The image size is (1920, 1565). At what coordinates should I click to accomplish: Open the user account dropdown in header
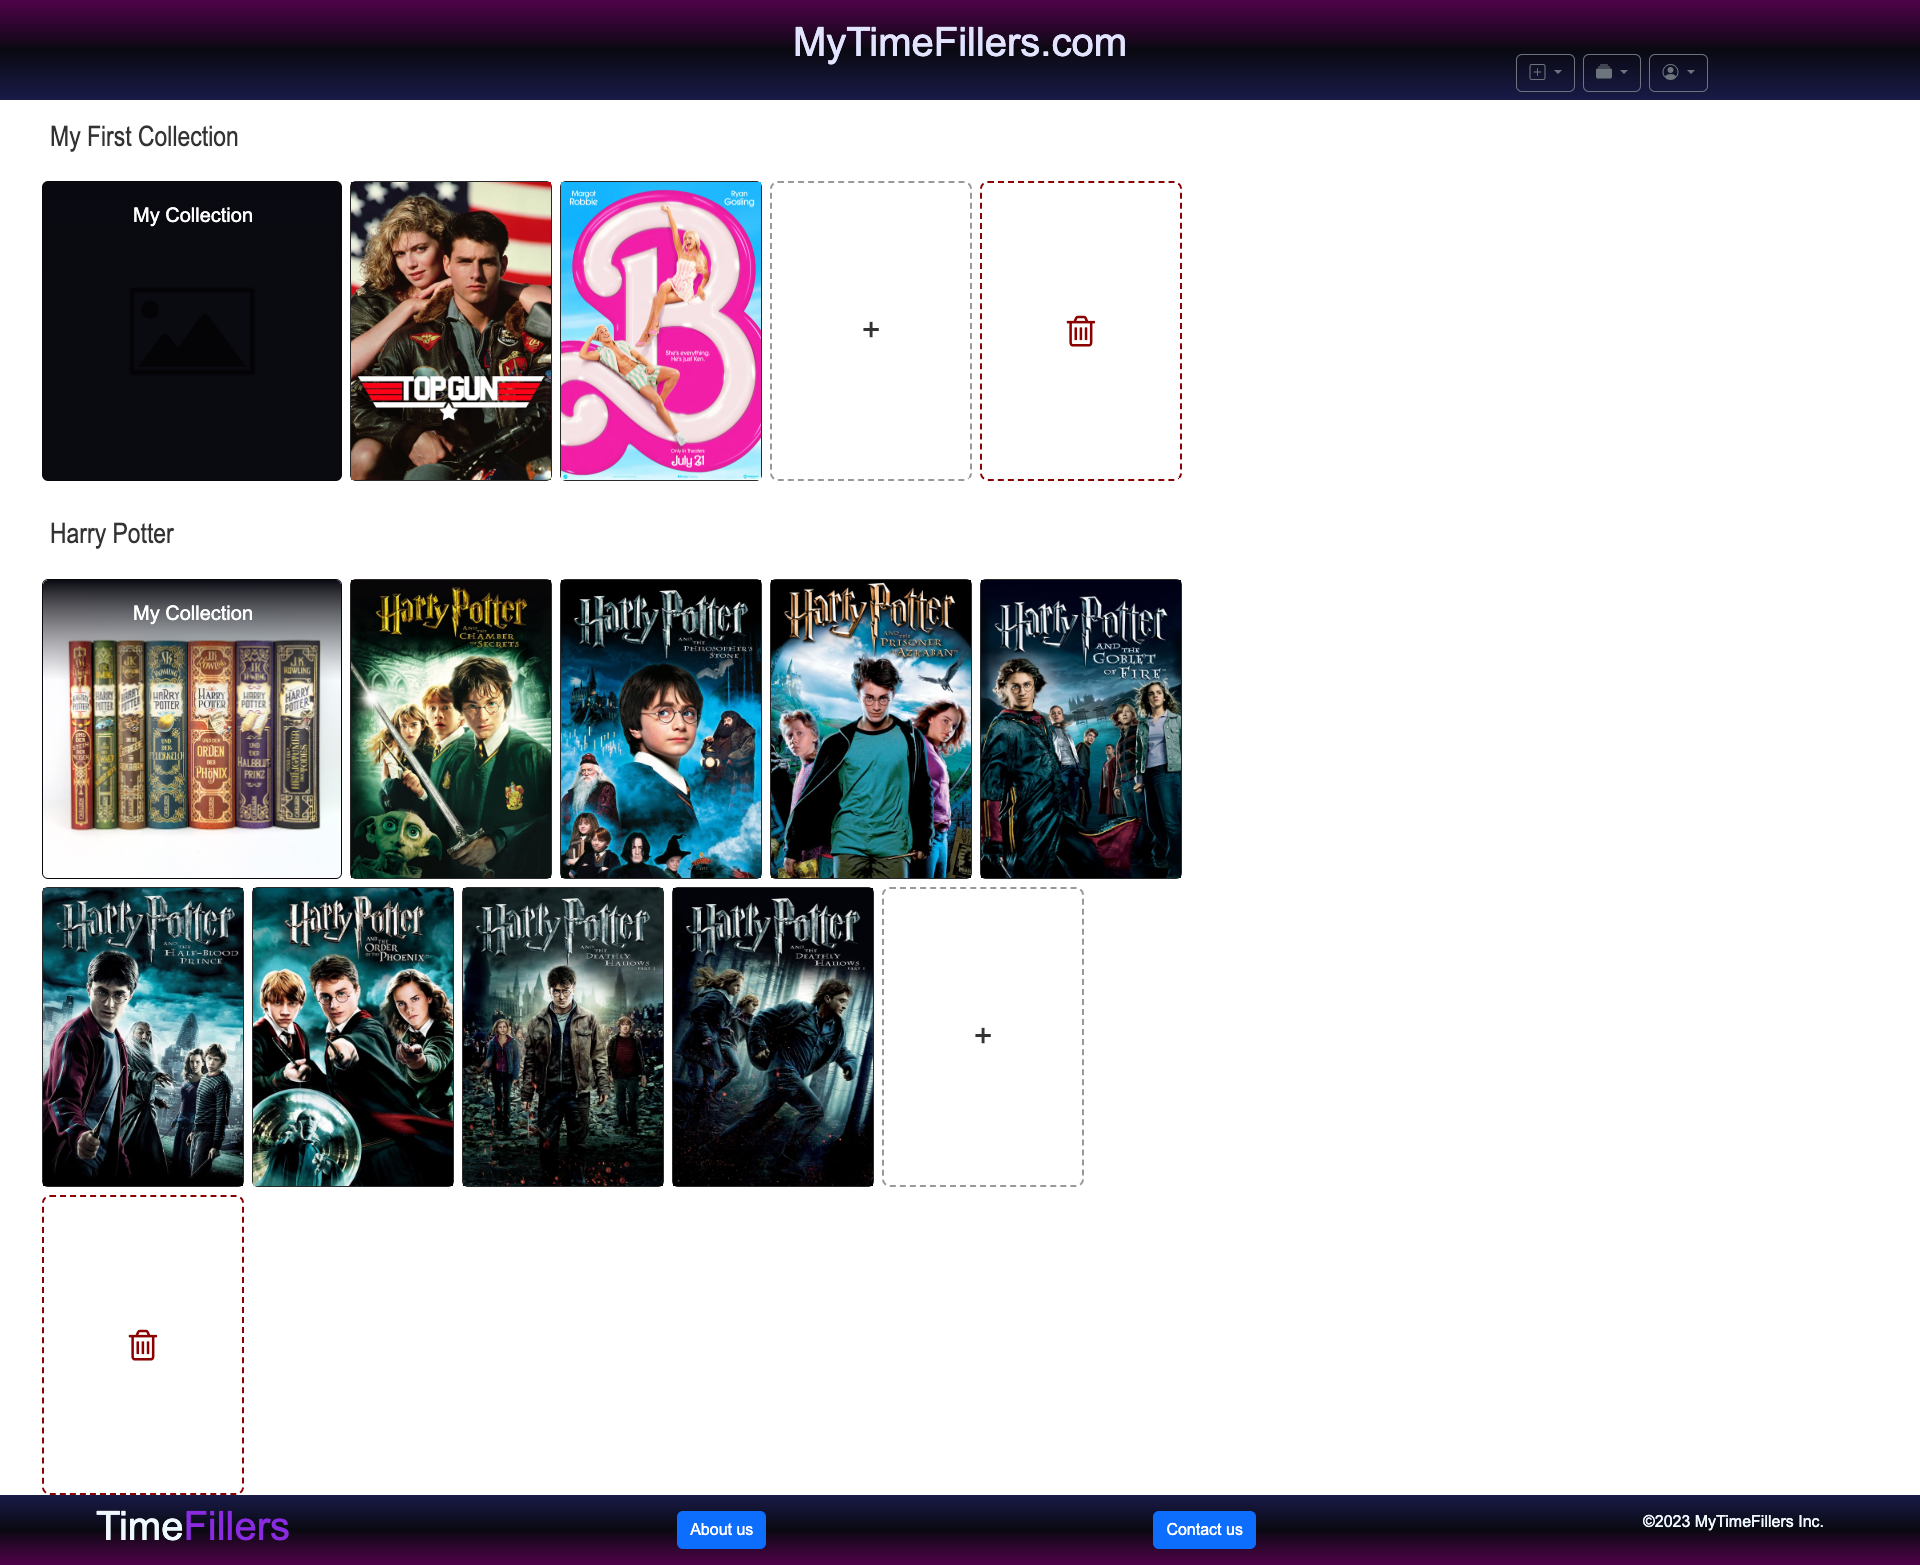(x=1678, y=72)
